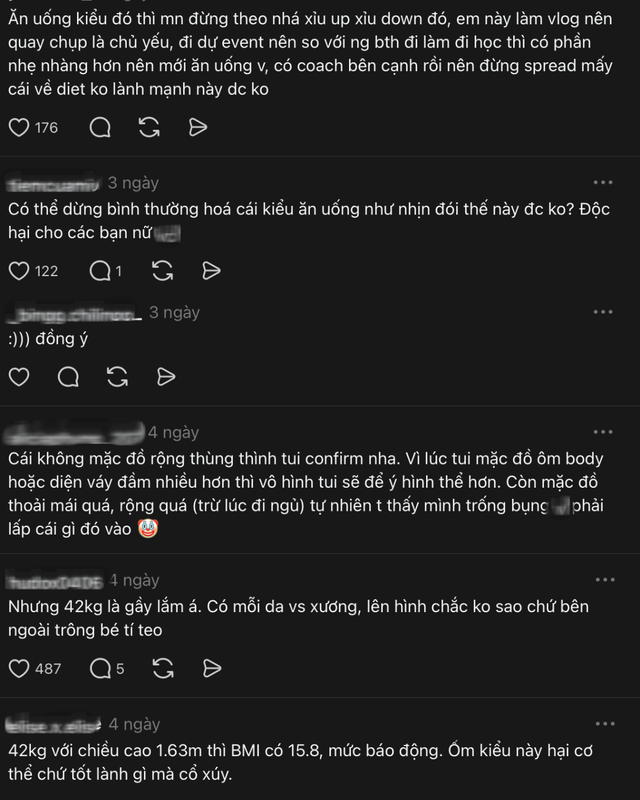Reply to the comment with 176 likes
Screen dimensions: 640x800
tap(100, 127)
